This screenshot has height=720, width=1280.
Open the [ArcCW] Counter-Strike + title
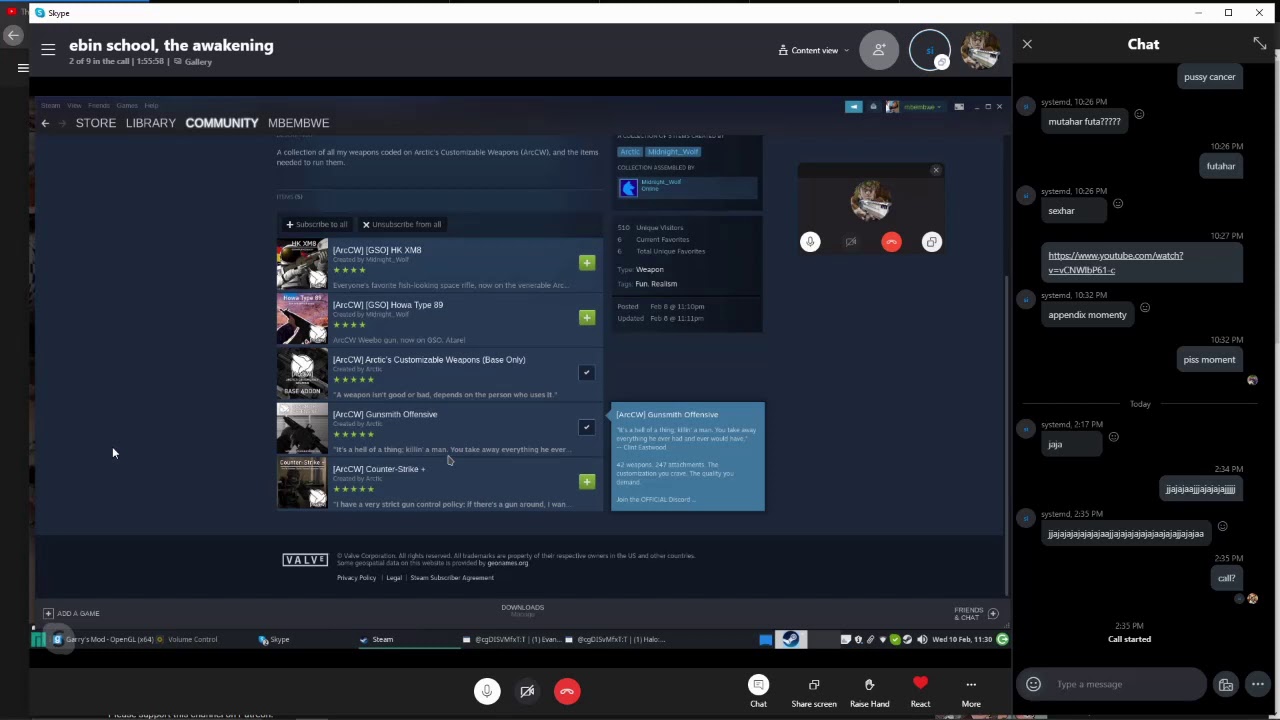click(379, 469)
